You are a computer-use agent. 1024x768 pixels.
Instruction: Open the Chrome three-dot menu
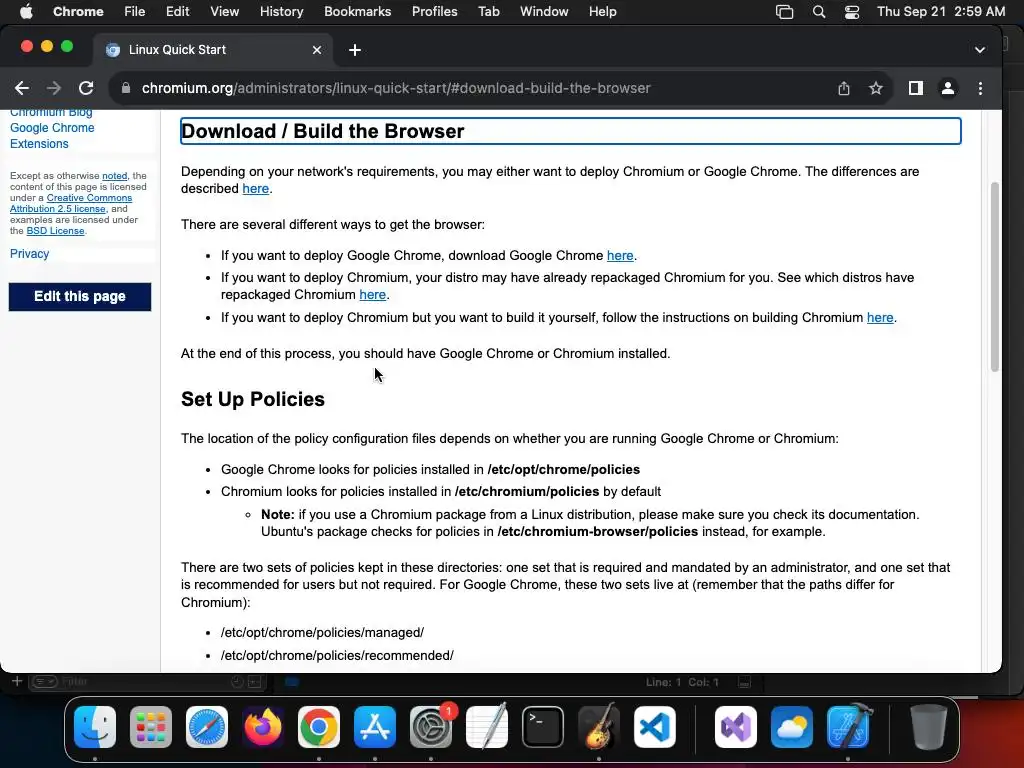click(x=980, y=88)
